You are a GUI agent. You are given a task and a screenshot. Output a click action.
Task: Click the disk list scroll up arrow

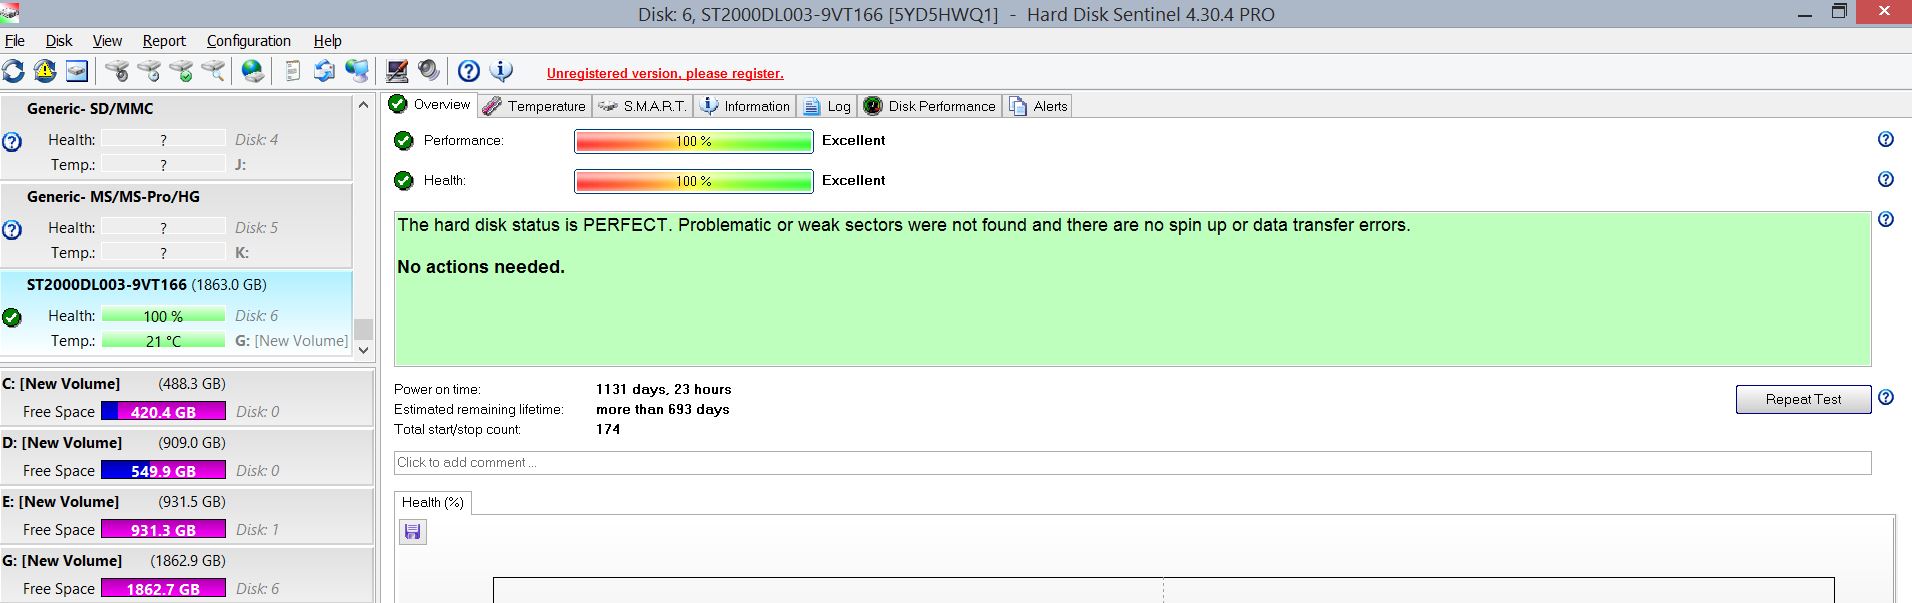364,104
